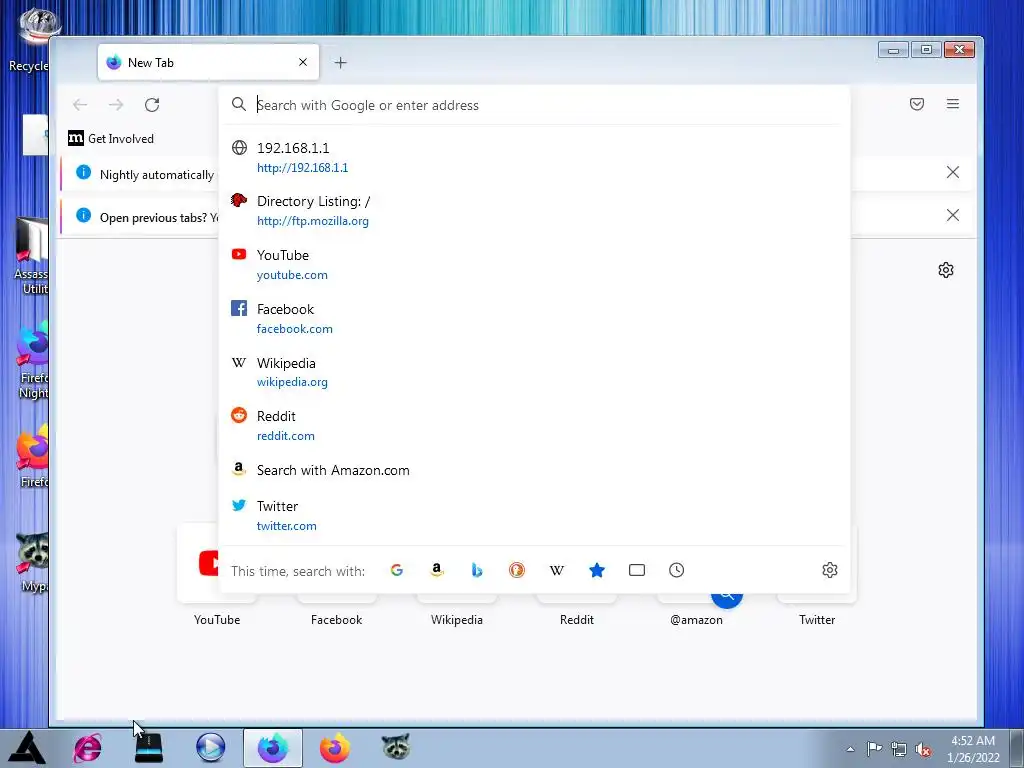Dismiss the Open previous tabs notification

pyautogui.click(x=953, y=216)
